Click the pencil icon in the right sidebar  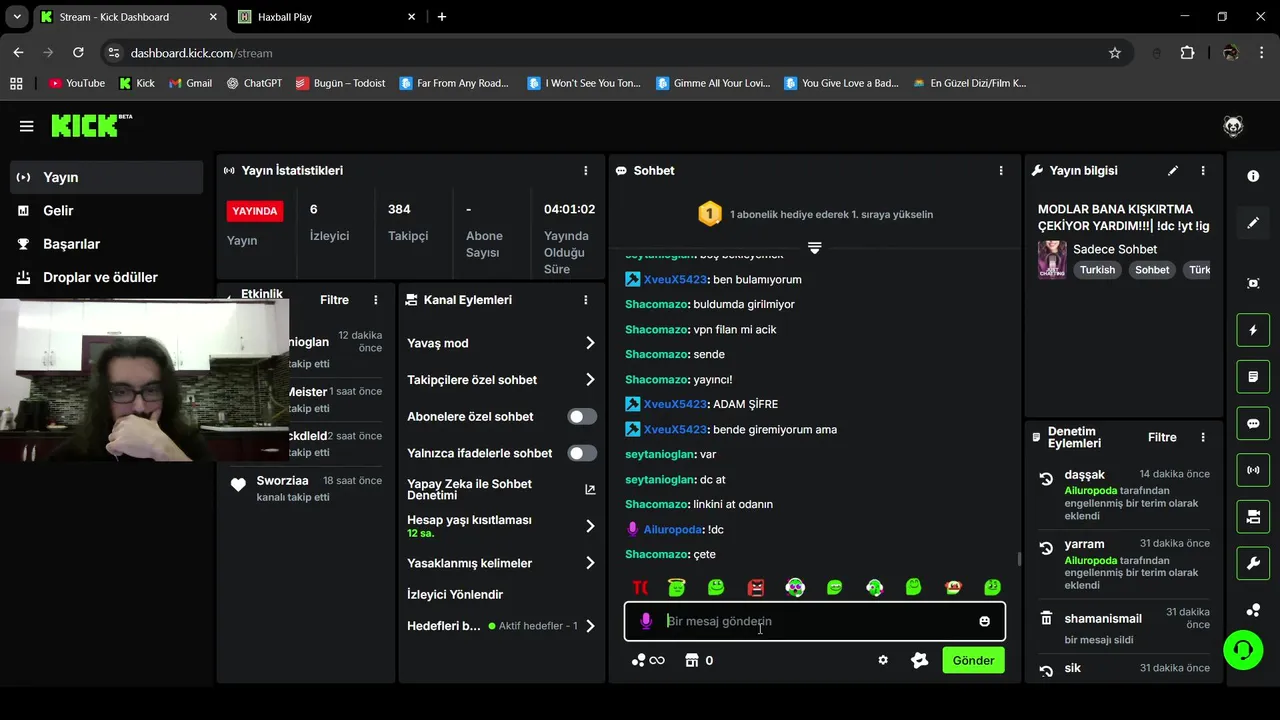[x=1253, y=223]
